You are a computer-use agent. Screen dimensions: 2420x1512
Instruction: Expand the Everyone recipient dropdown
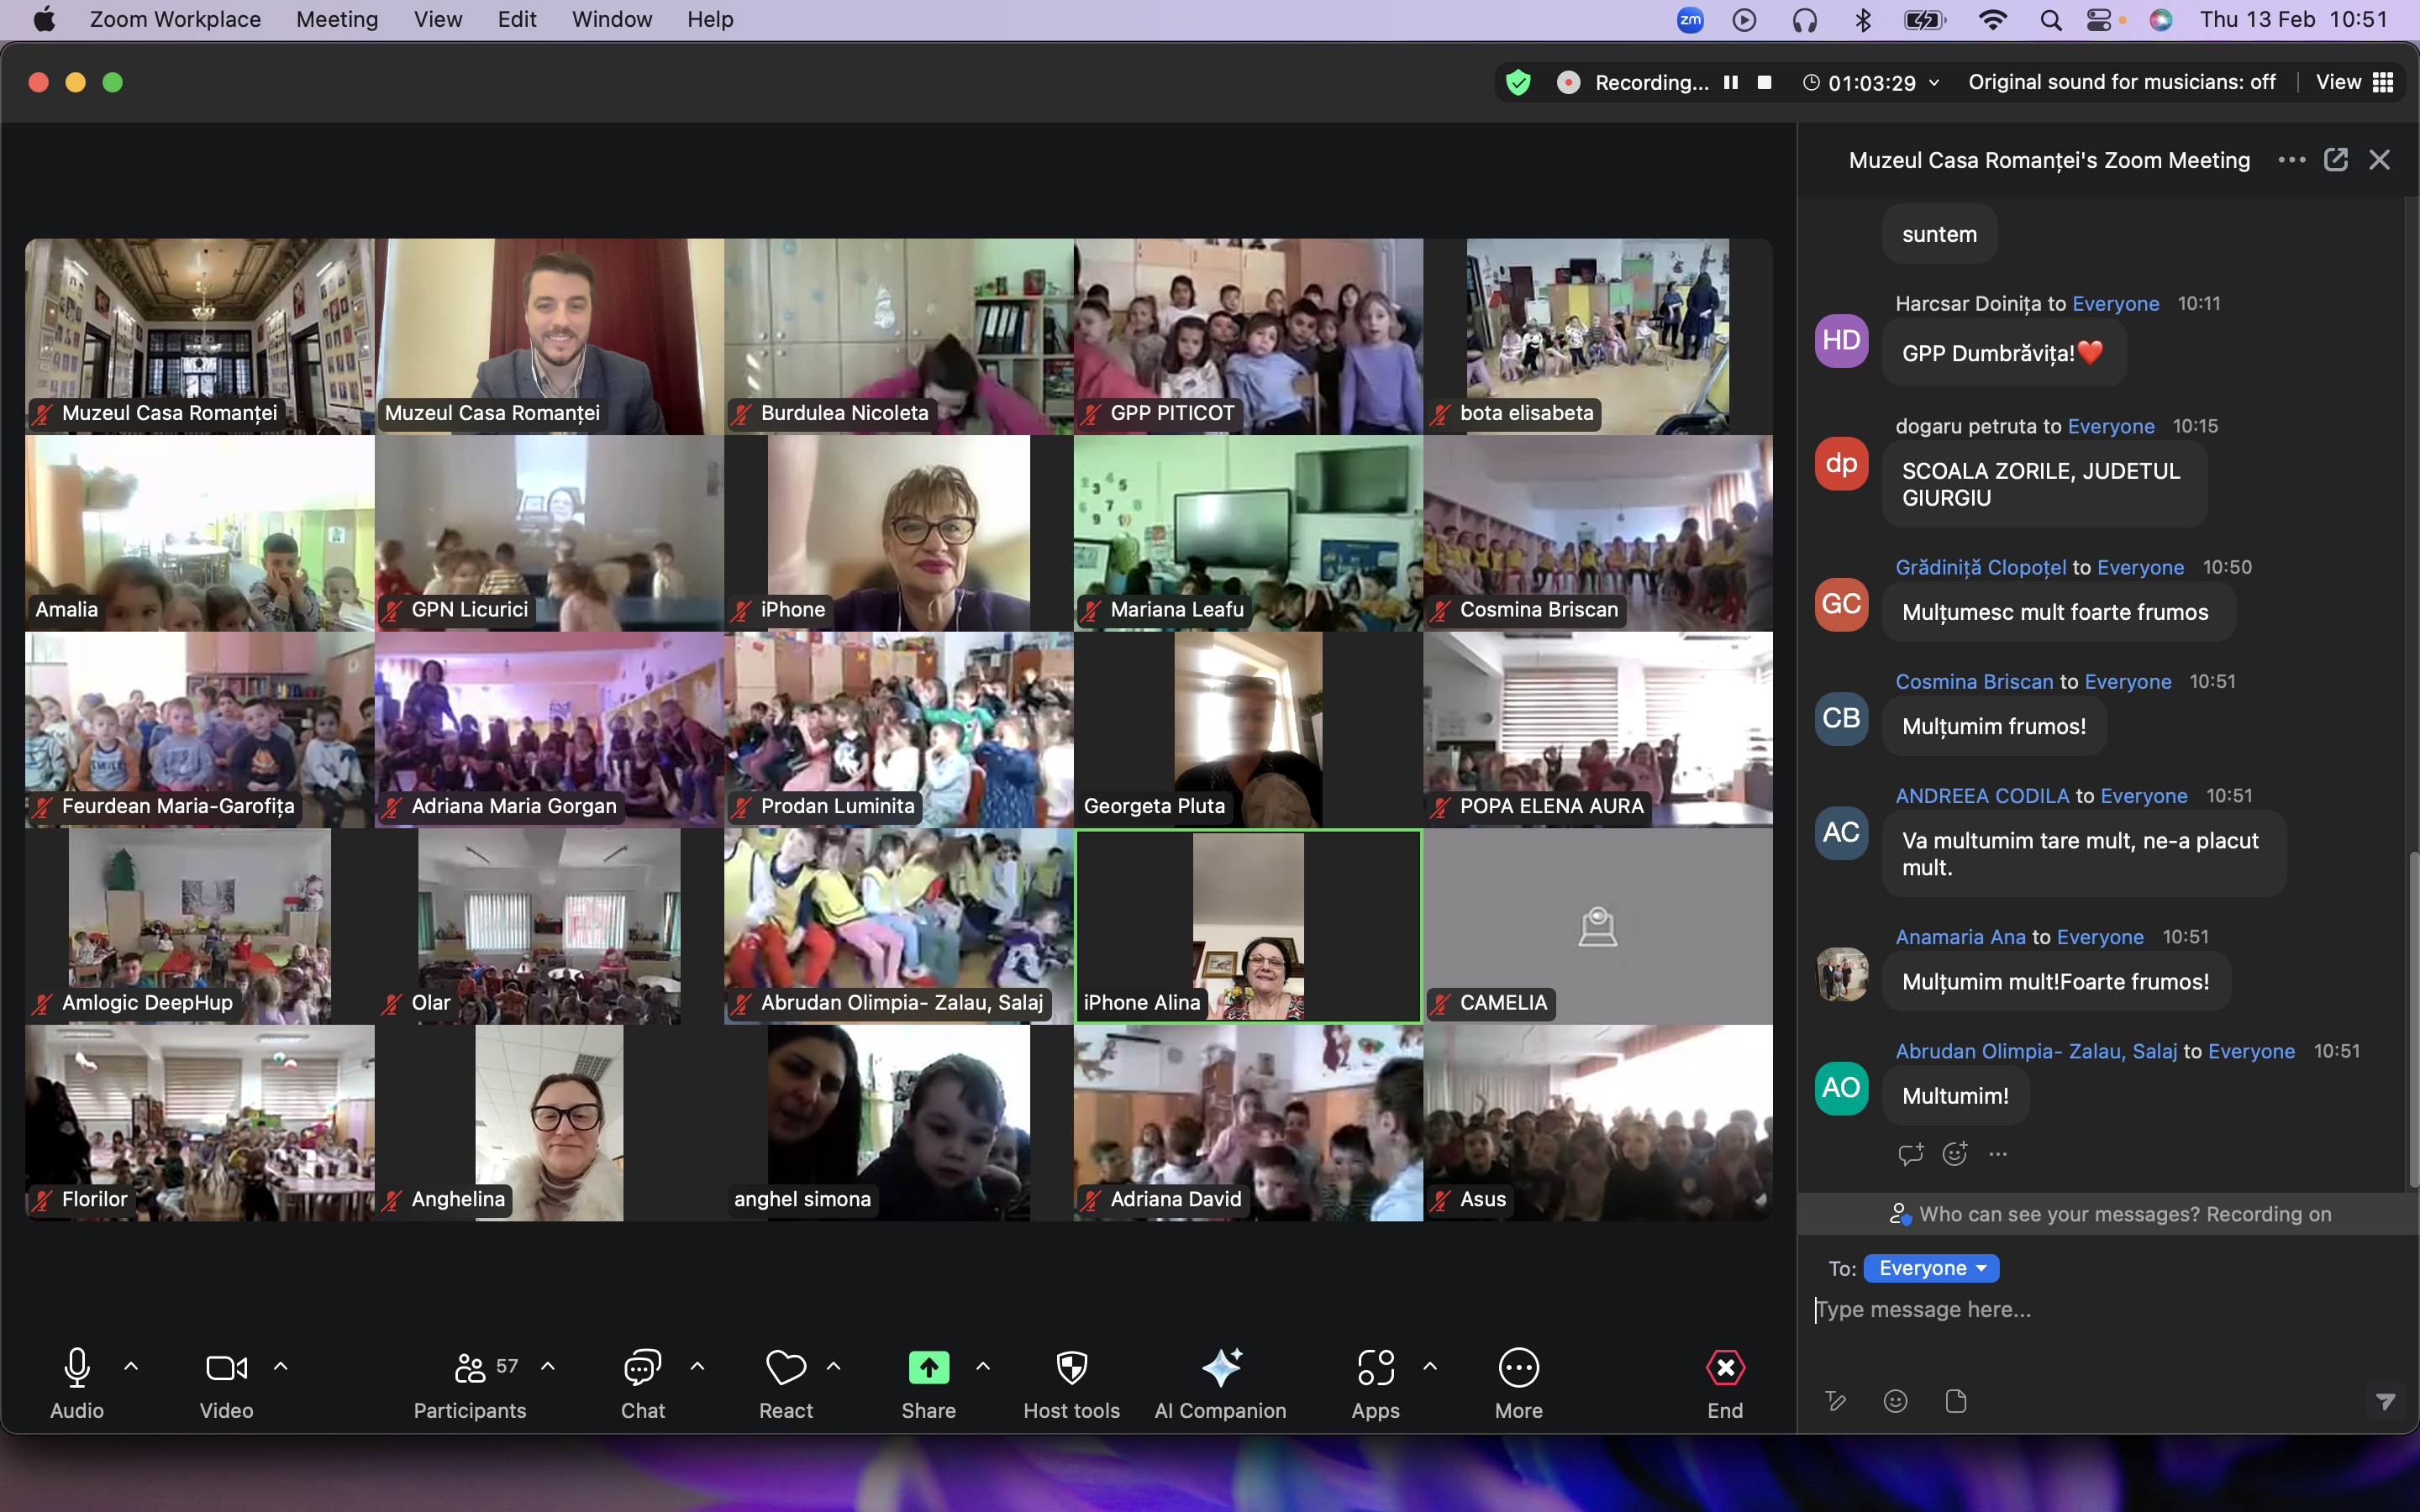point(1931,1268)
